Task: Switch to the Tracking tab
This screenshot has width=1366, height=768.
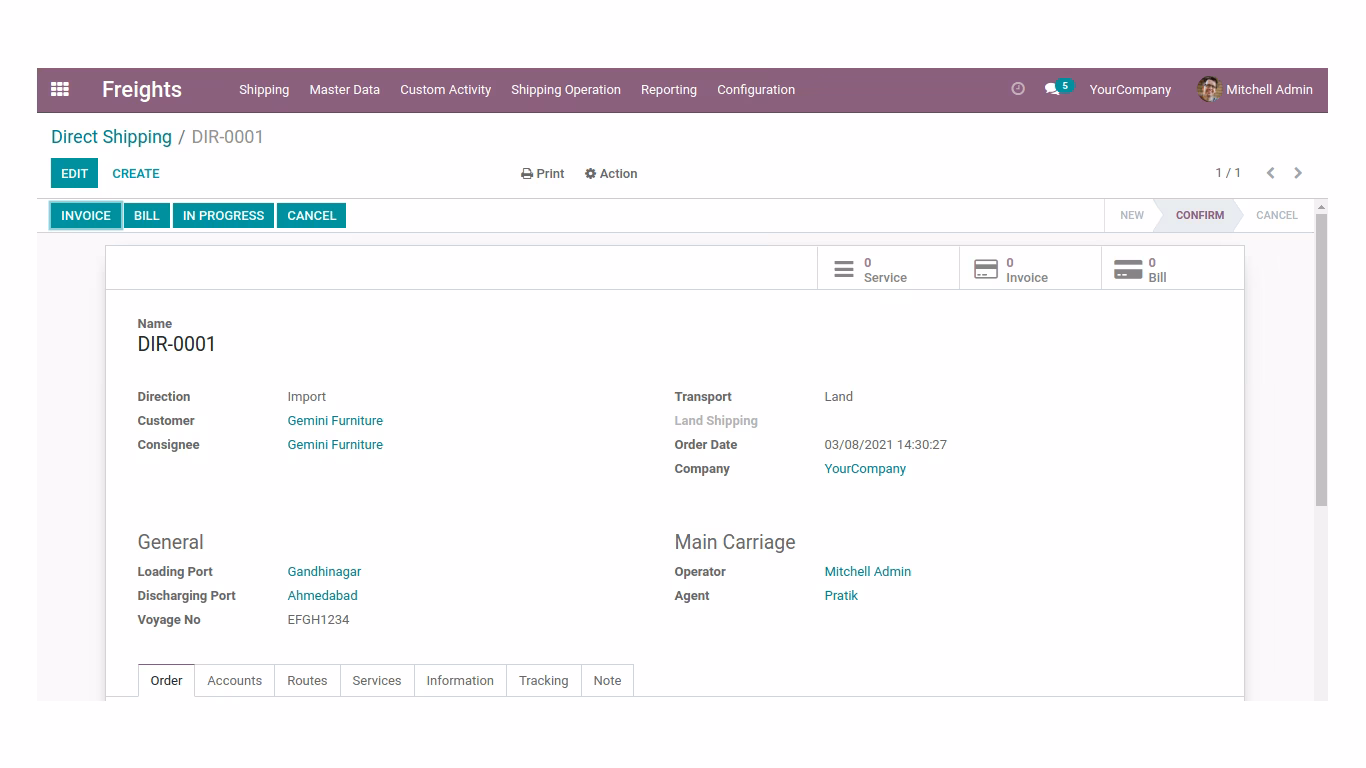Action: click(543, 680)
